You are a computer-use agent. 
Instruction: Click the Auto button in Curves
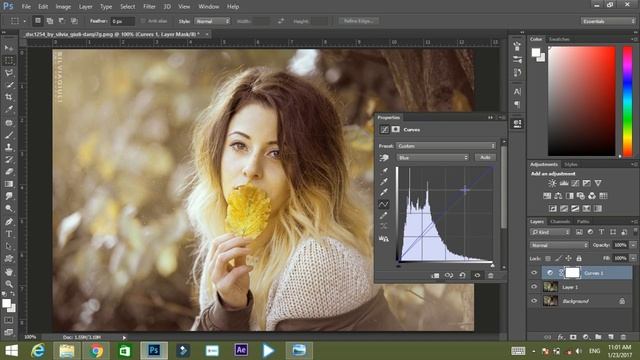[485, 158]
